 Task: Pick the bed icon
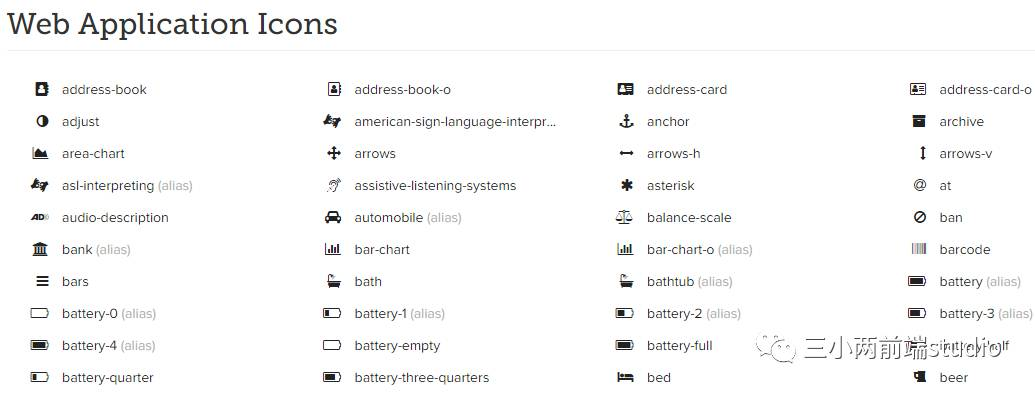click(625, 377)
